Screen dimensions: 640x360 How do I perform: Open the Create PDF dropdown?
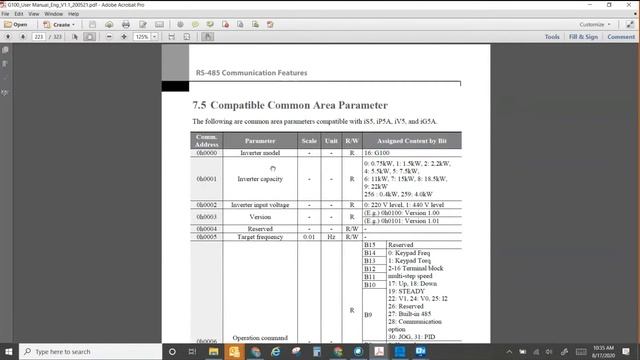59,24
